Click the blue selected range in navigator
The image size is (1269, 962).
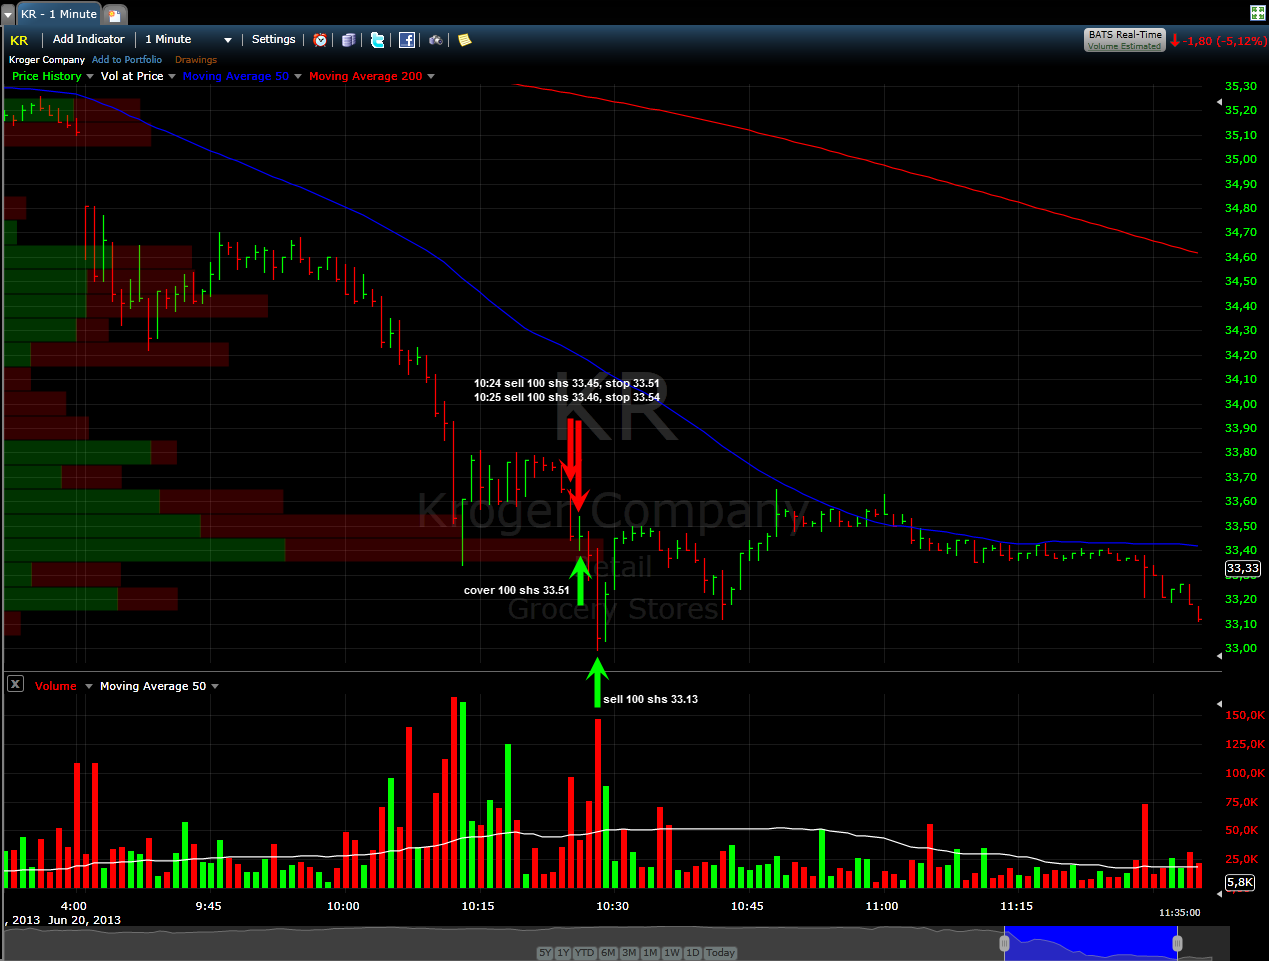pyautogui.click(x=1092, y=943)
